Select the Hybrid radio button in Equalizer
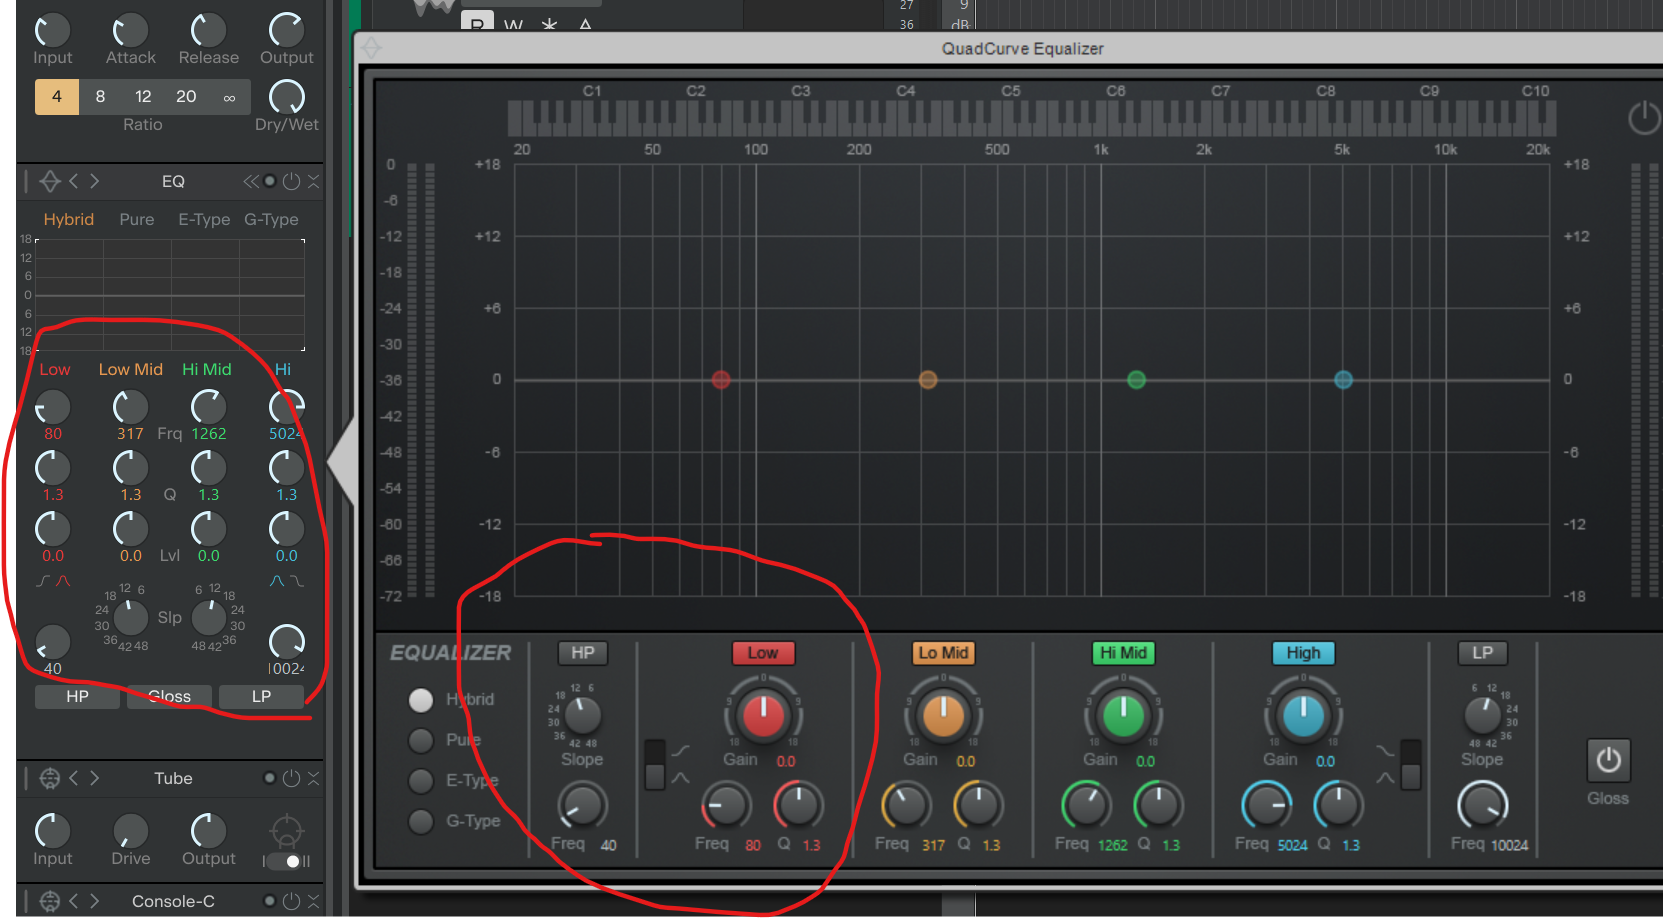Screen dimensions: 1663x918 (421, 700)
